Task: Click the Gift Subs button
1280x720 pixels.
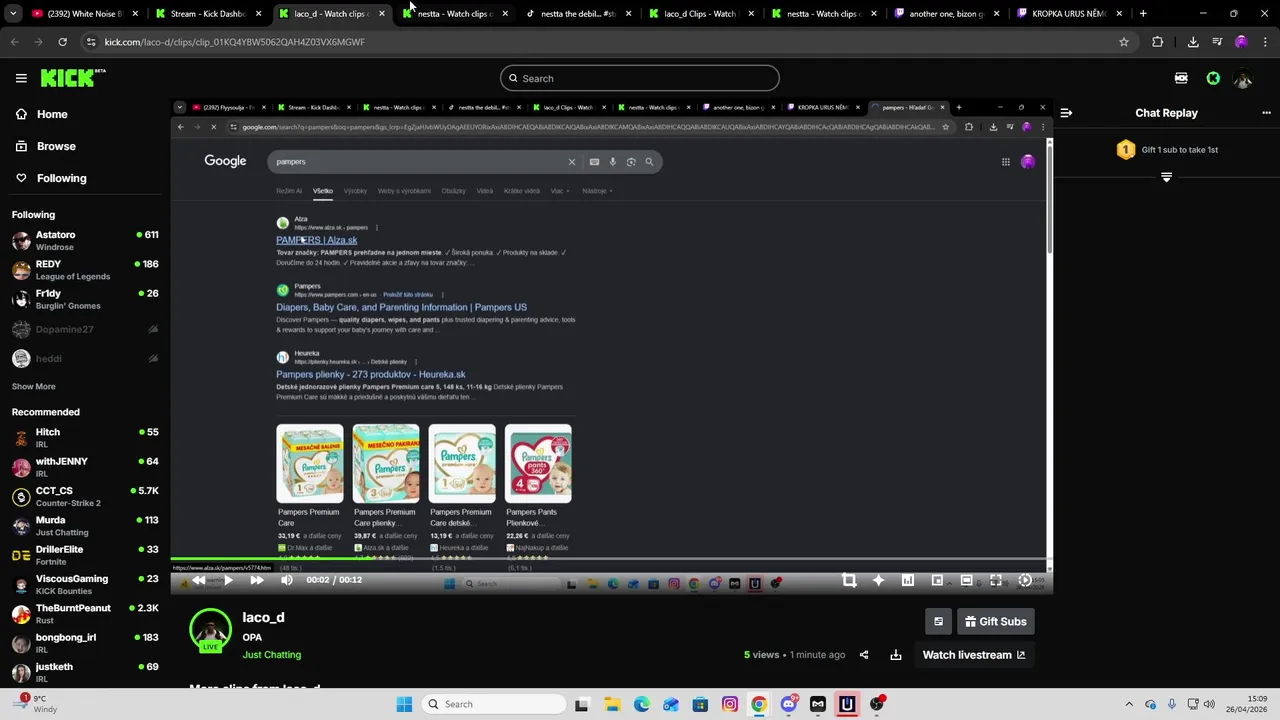Action: click(x=995, y=621)
